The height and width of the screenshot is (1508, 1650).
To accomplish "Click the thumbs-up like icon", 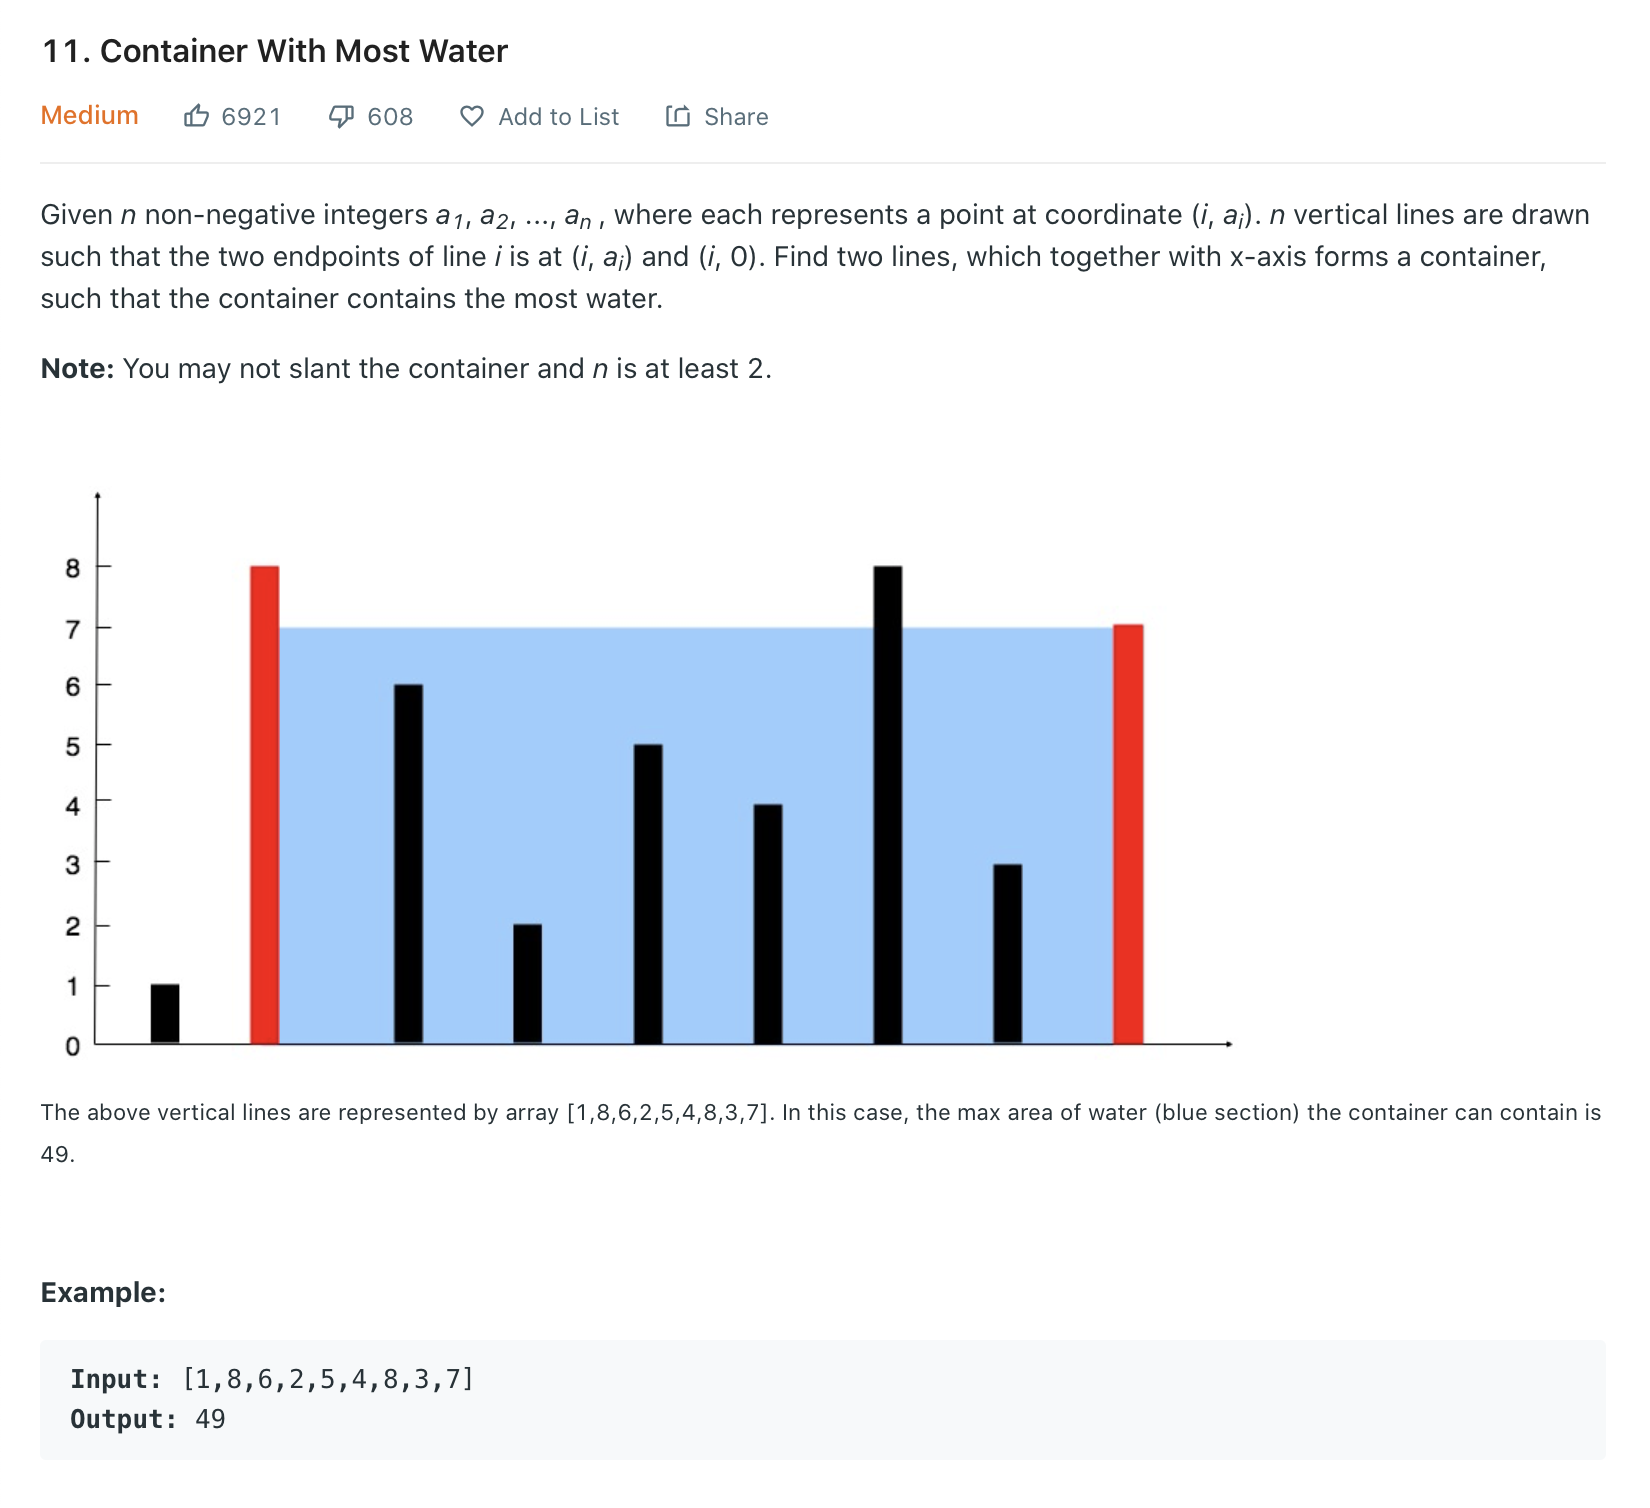I will pyautogui.click(x=196, y=116).
